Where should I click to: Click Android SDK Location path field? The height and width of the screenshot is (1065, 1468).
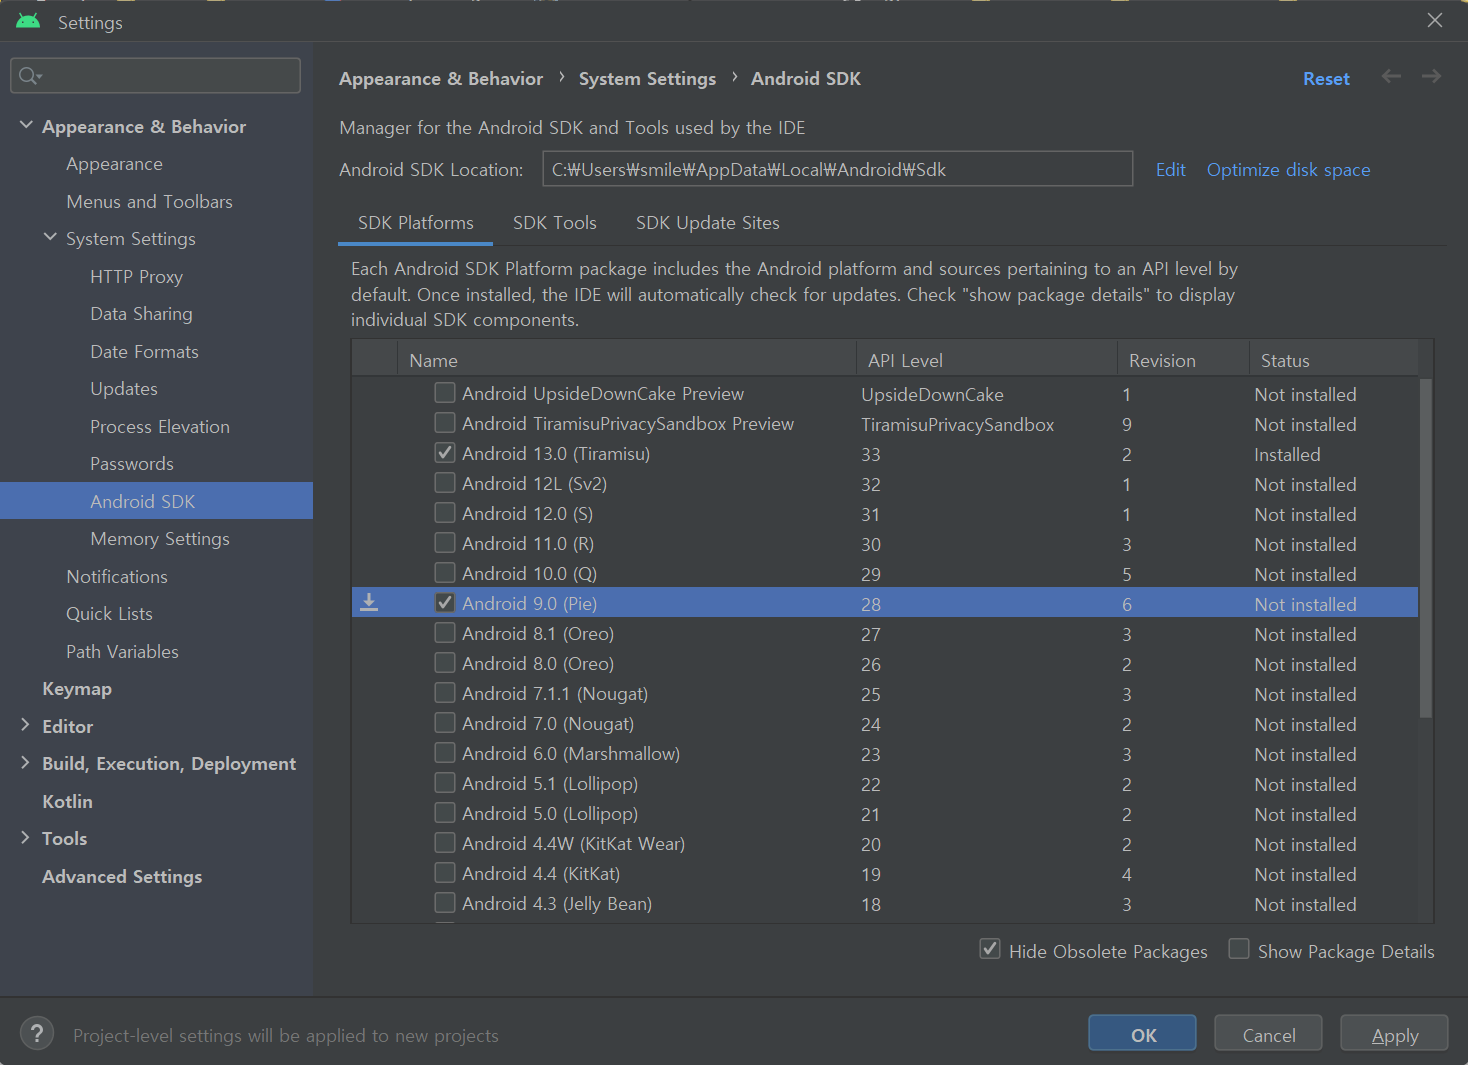(x=837, y=169)
